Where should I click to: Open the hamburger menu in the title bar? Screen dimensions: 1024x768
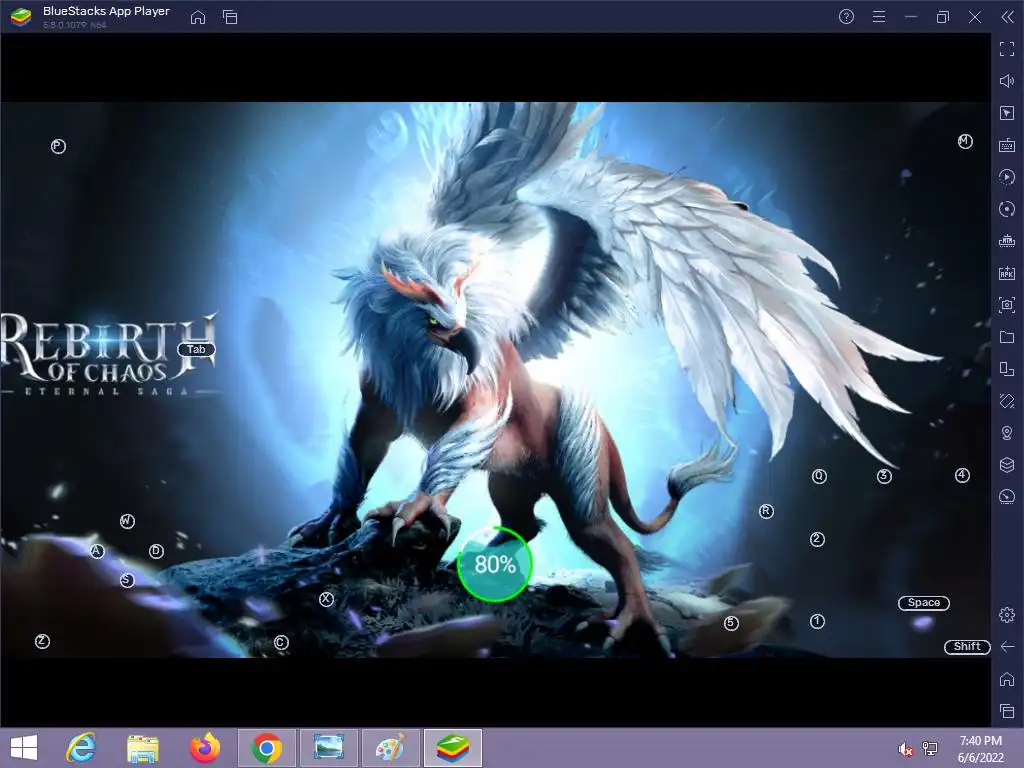tap(879, 17)
